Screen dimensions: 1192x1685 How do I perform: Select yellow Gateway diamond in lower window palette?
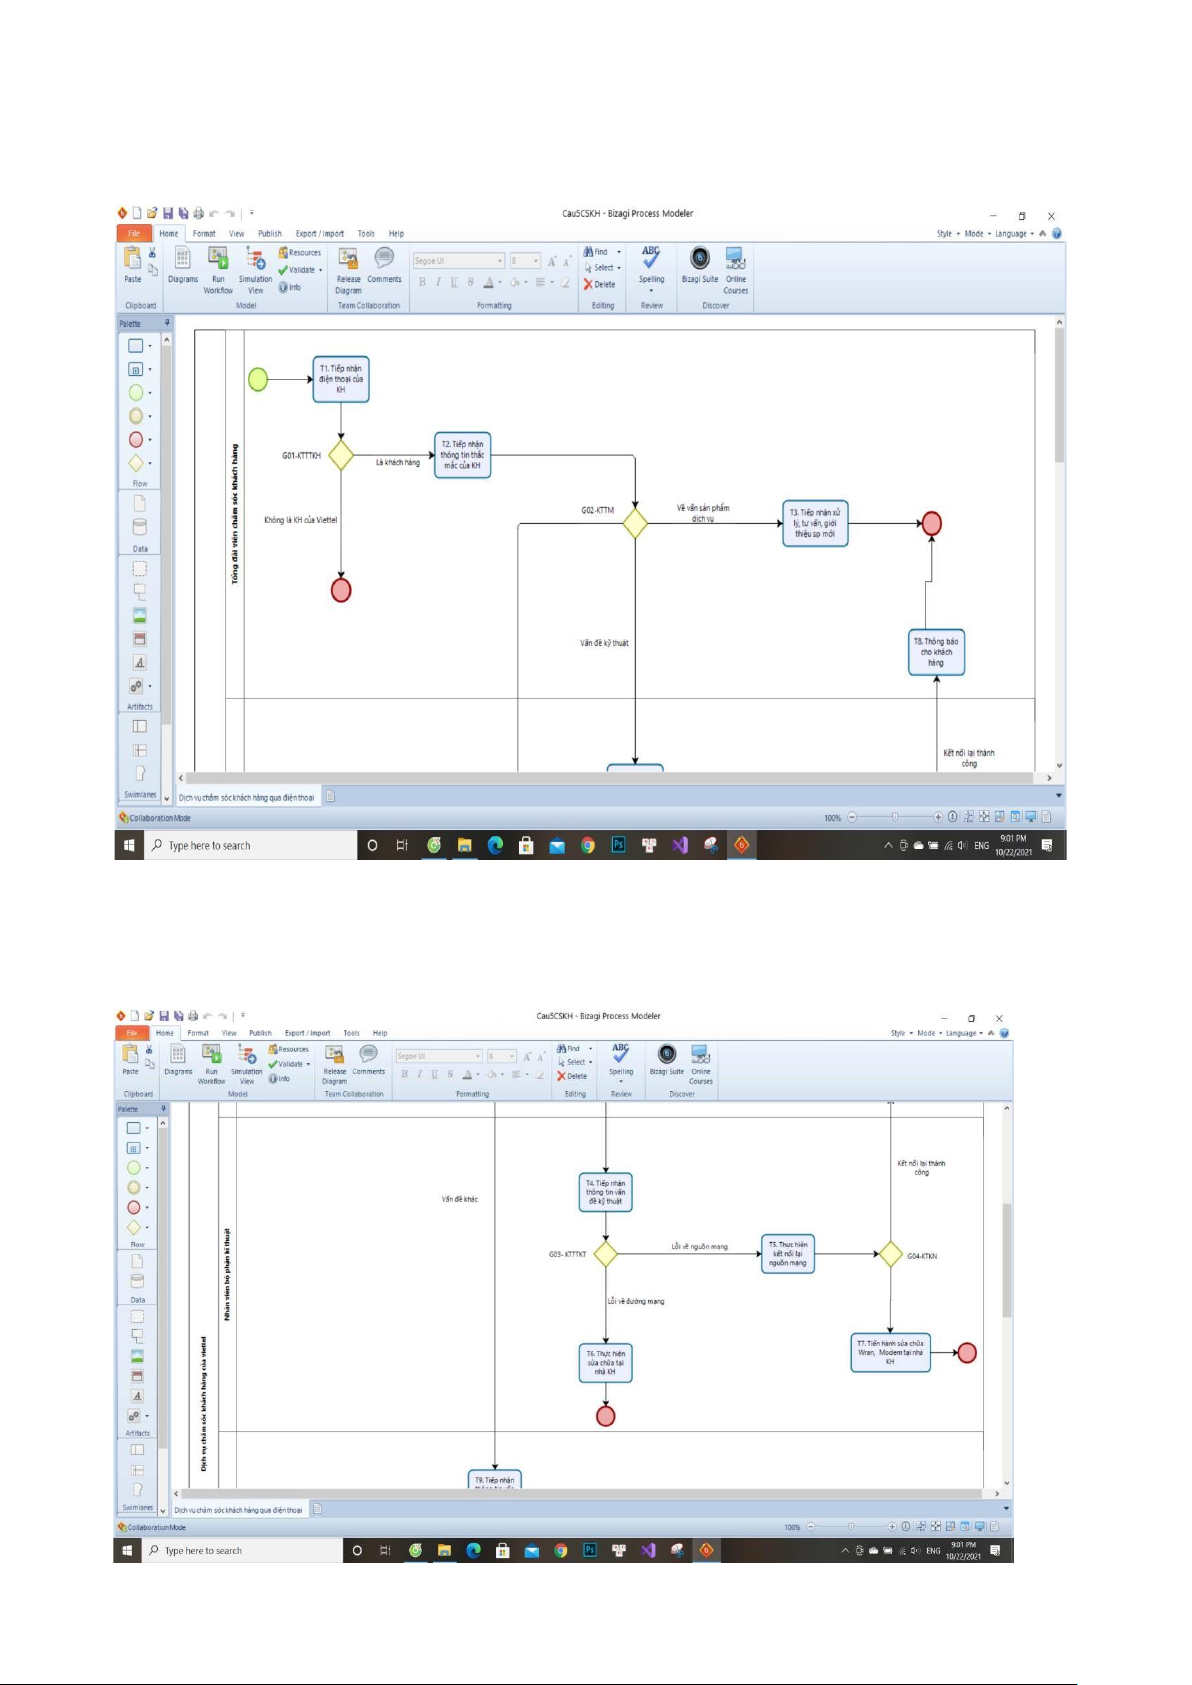pyautogui.click(x=134, y=1227)
